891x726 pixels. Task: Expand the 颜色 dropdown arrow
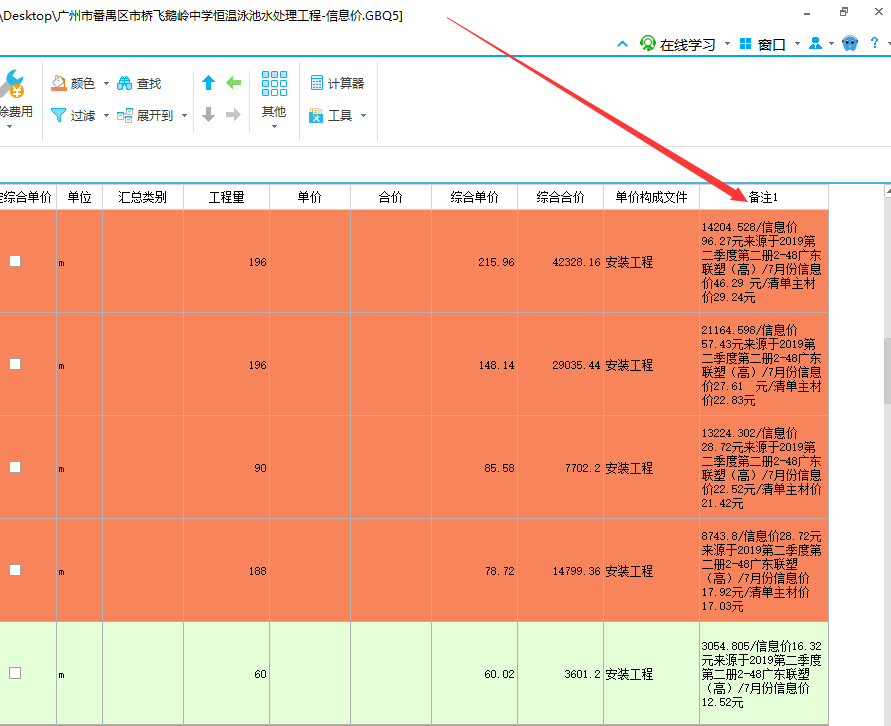point(106,84)
